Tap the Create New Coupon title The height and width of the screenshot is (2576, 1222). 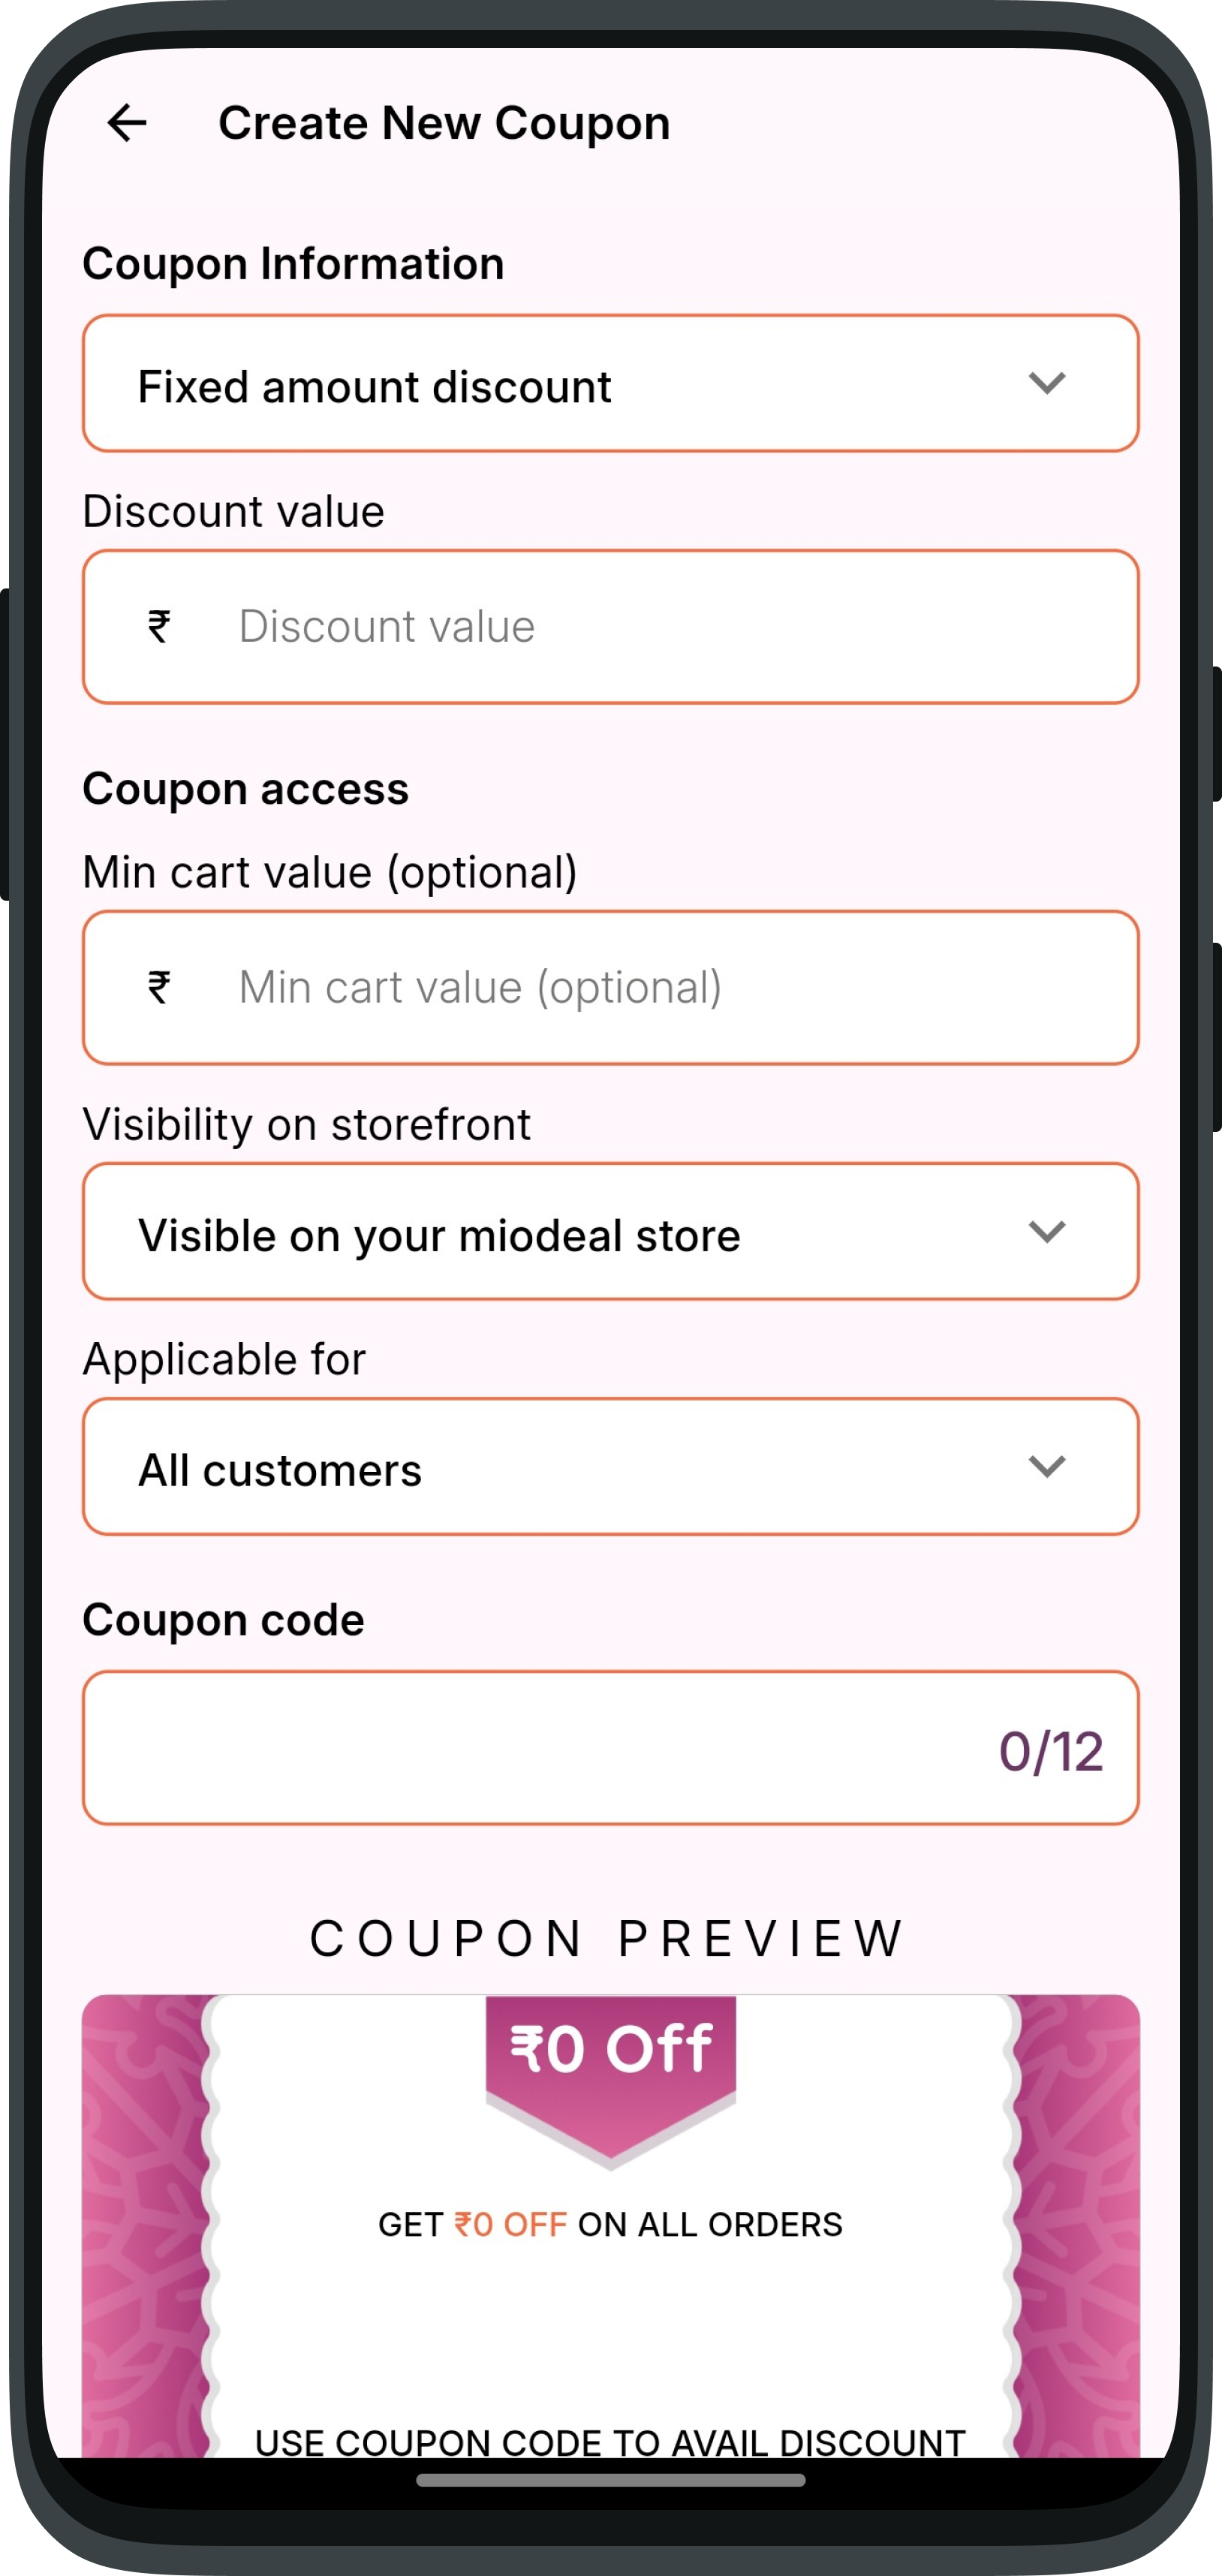point(444,124)
